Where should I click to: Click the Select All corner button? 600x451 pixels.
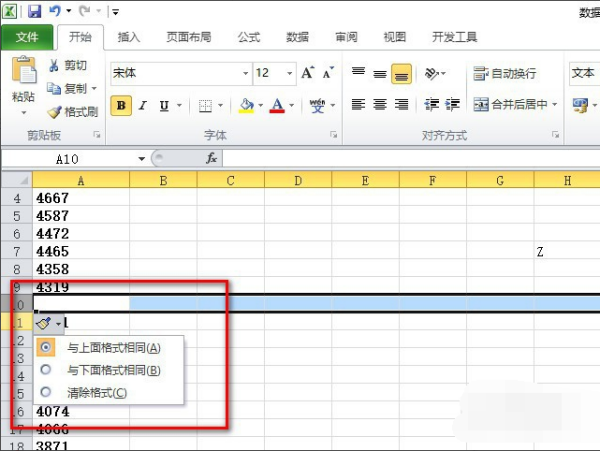click(16, 180)
